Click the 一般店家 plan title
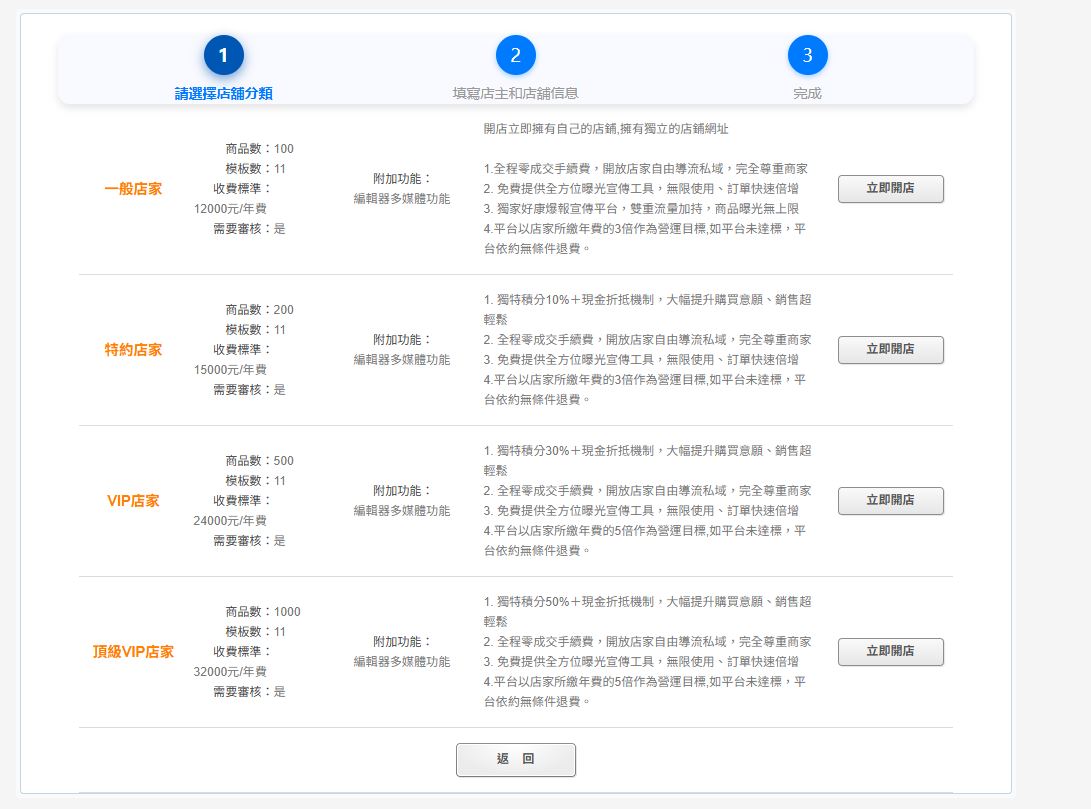The height and width of the screenshot is (809, 1091). click(133, 189)
